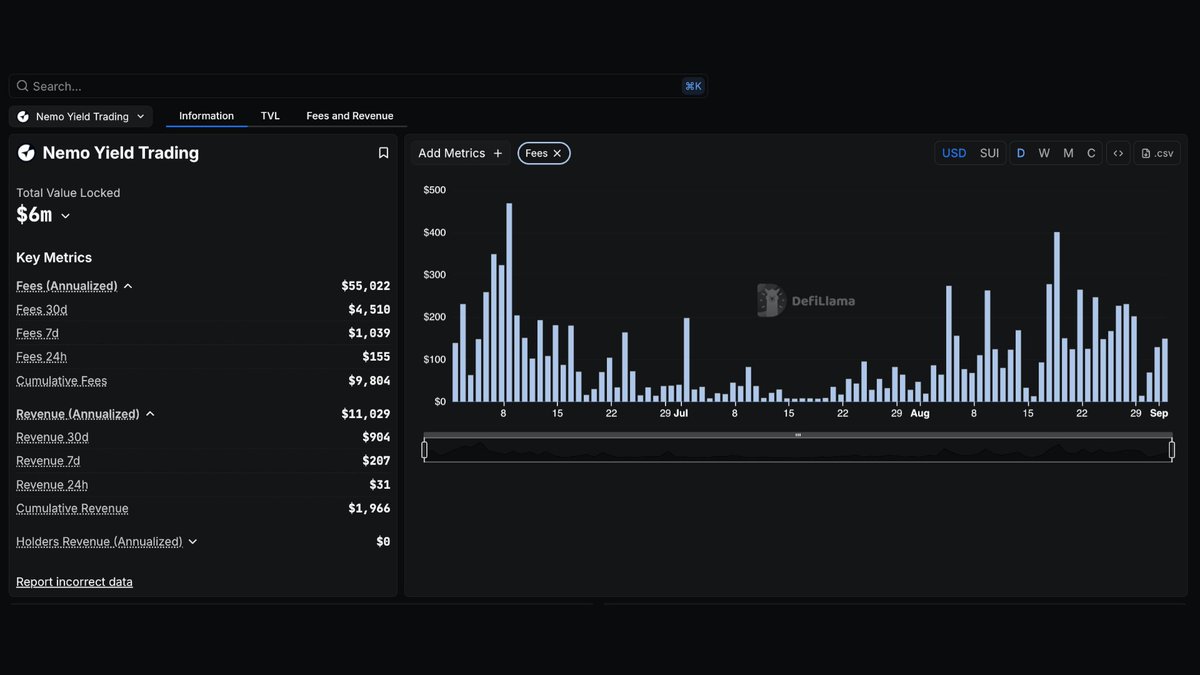Open the Add Metrics menu
This screenshot has width=1200, height=675.
460,153
